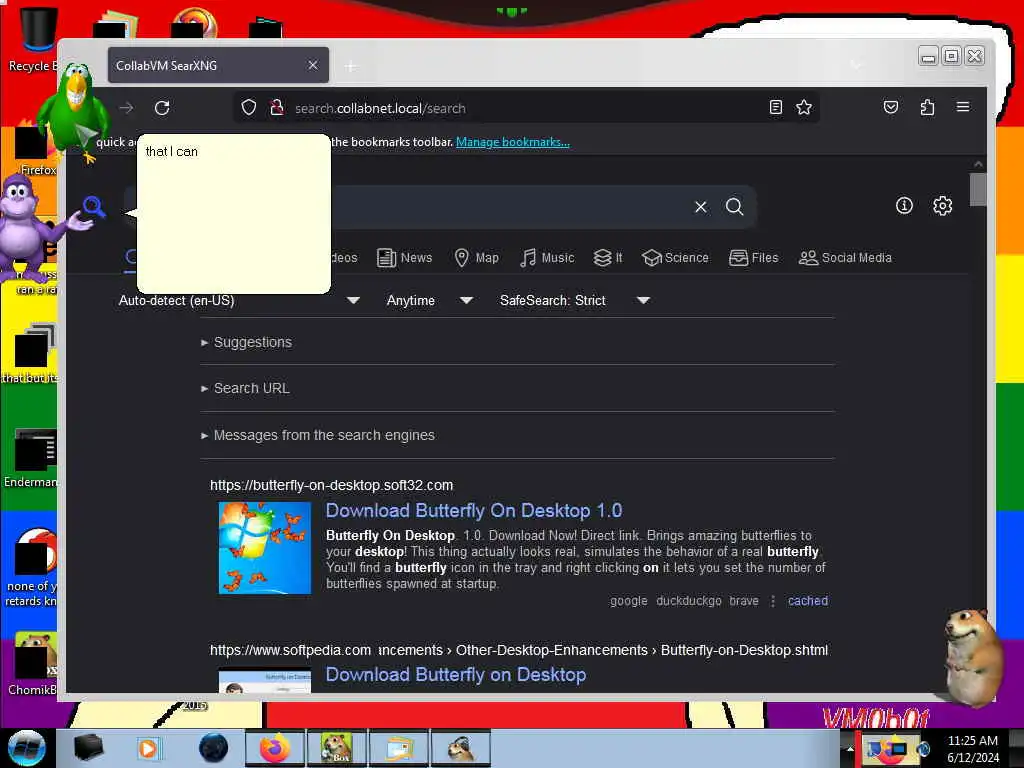1024x768 pixels.
Task: Open the Auto-detect language dropdown
Action: pyautogui.click(x=239, y=300)
